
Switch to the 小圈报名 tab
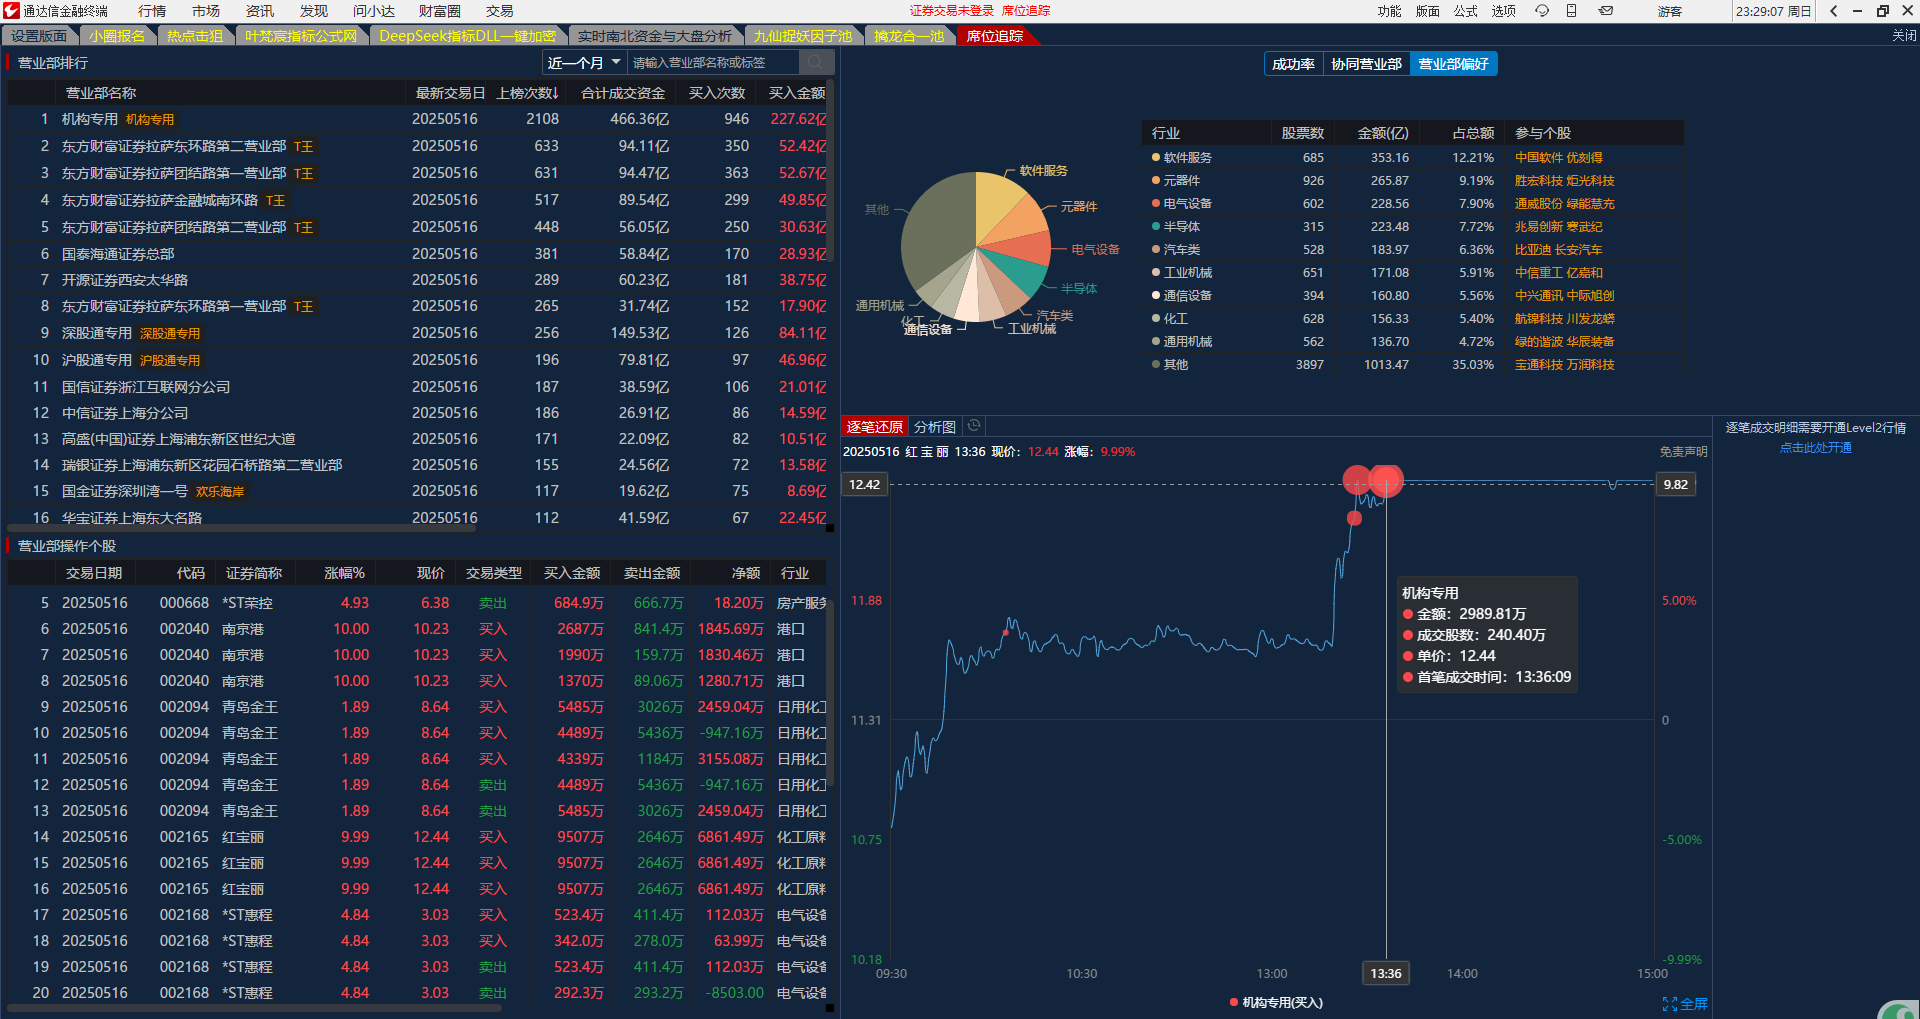(x=117, y=36)
